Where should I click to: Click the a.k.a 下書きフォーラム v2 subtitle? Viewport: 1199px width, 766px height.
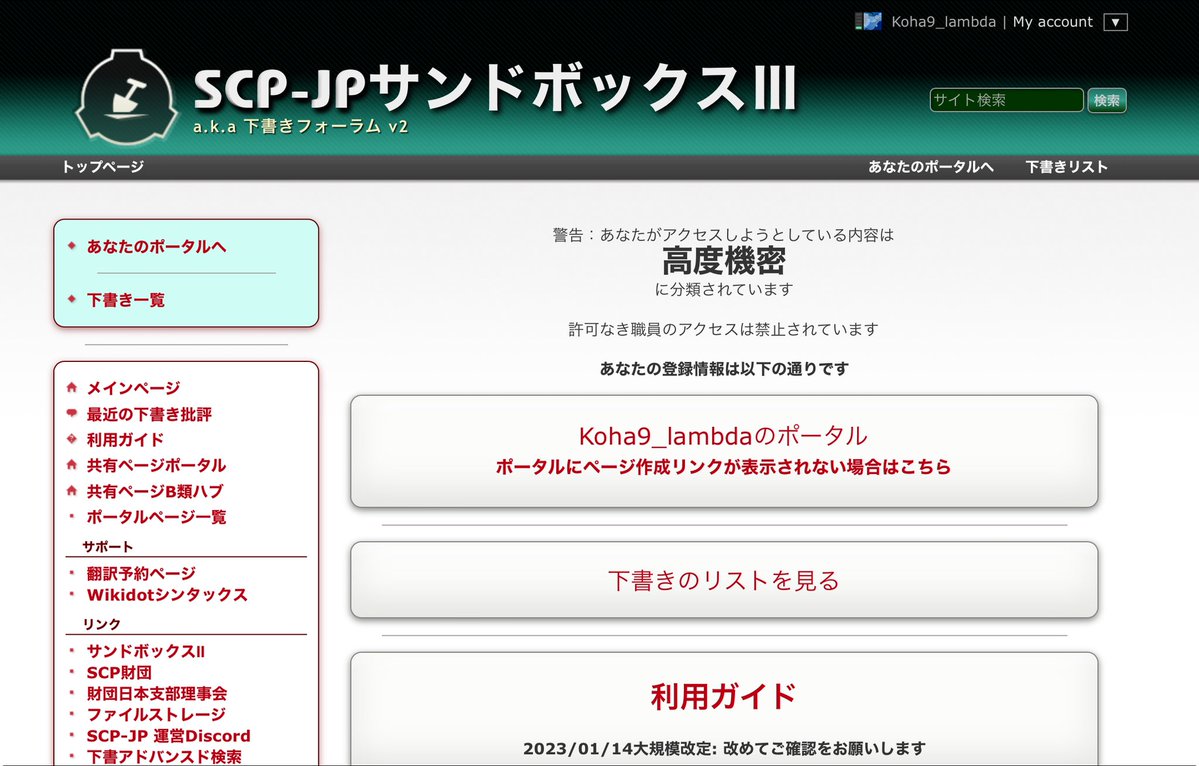(x=301, y=126)
